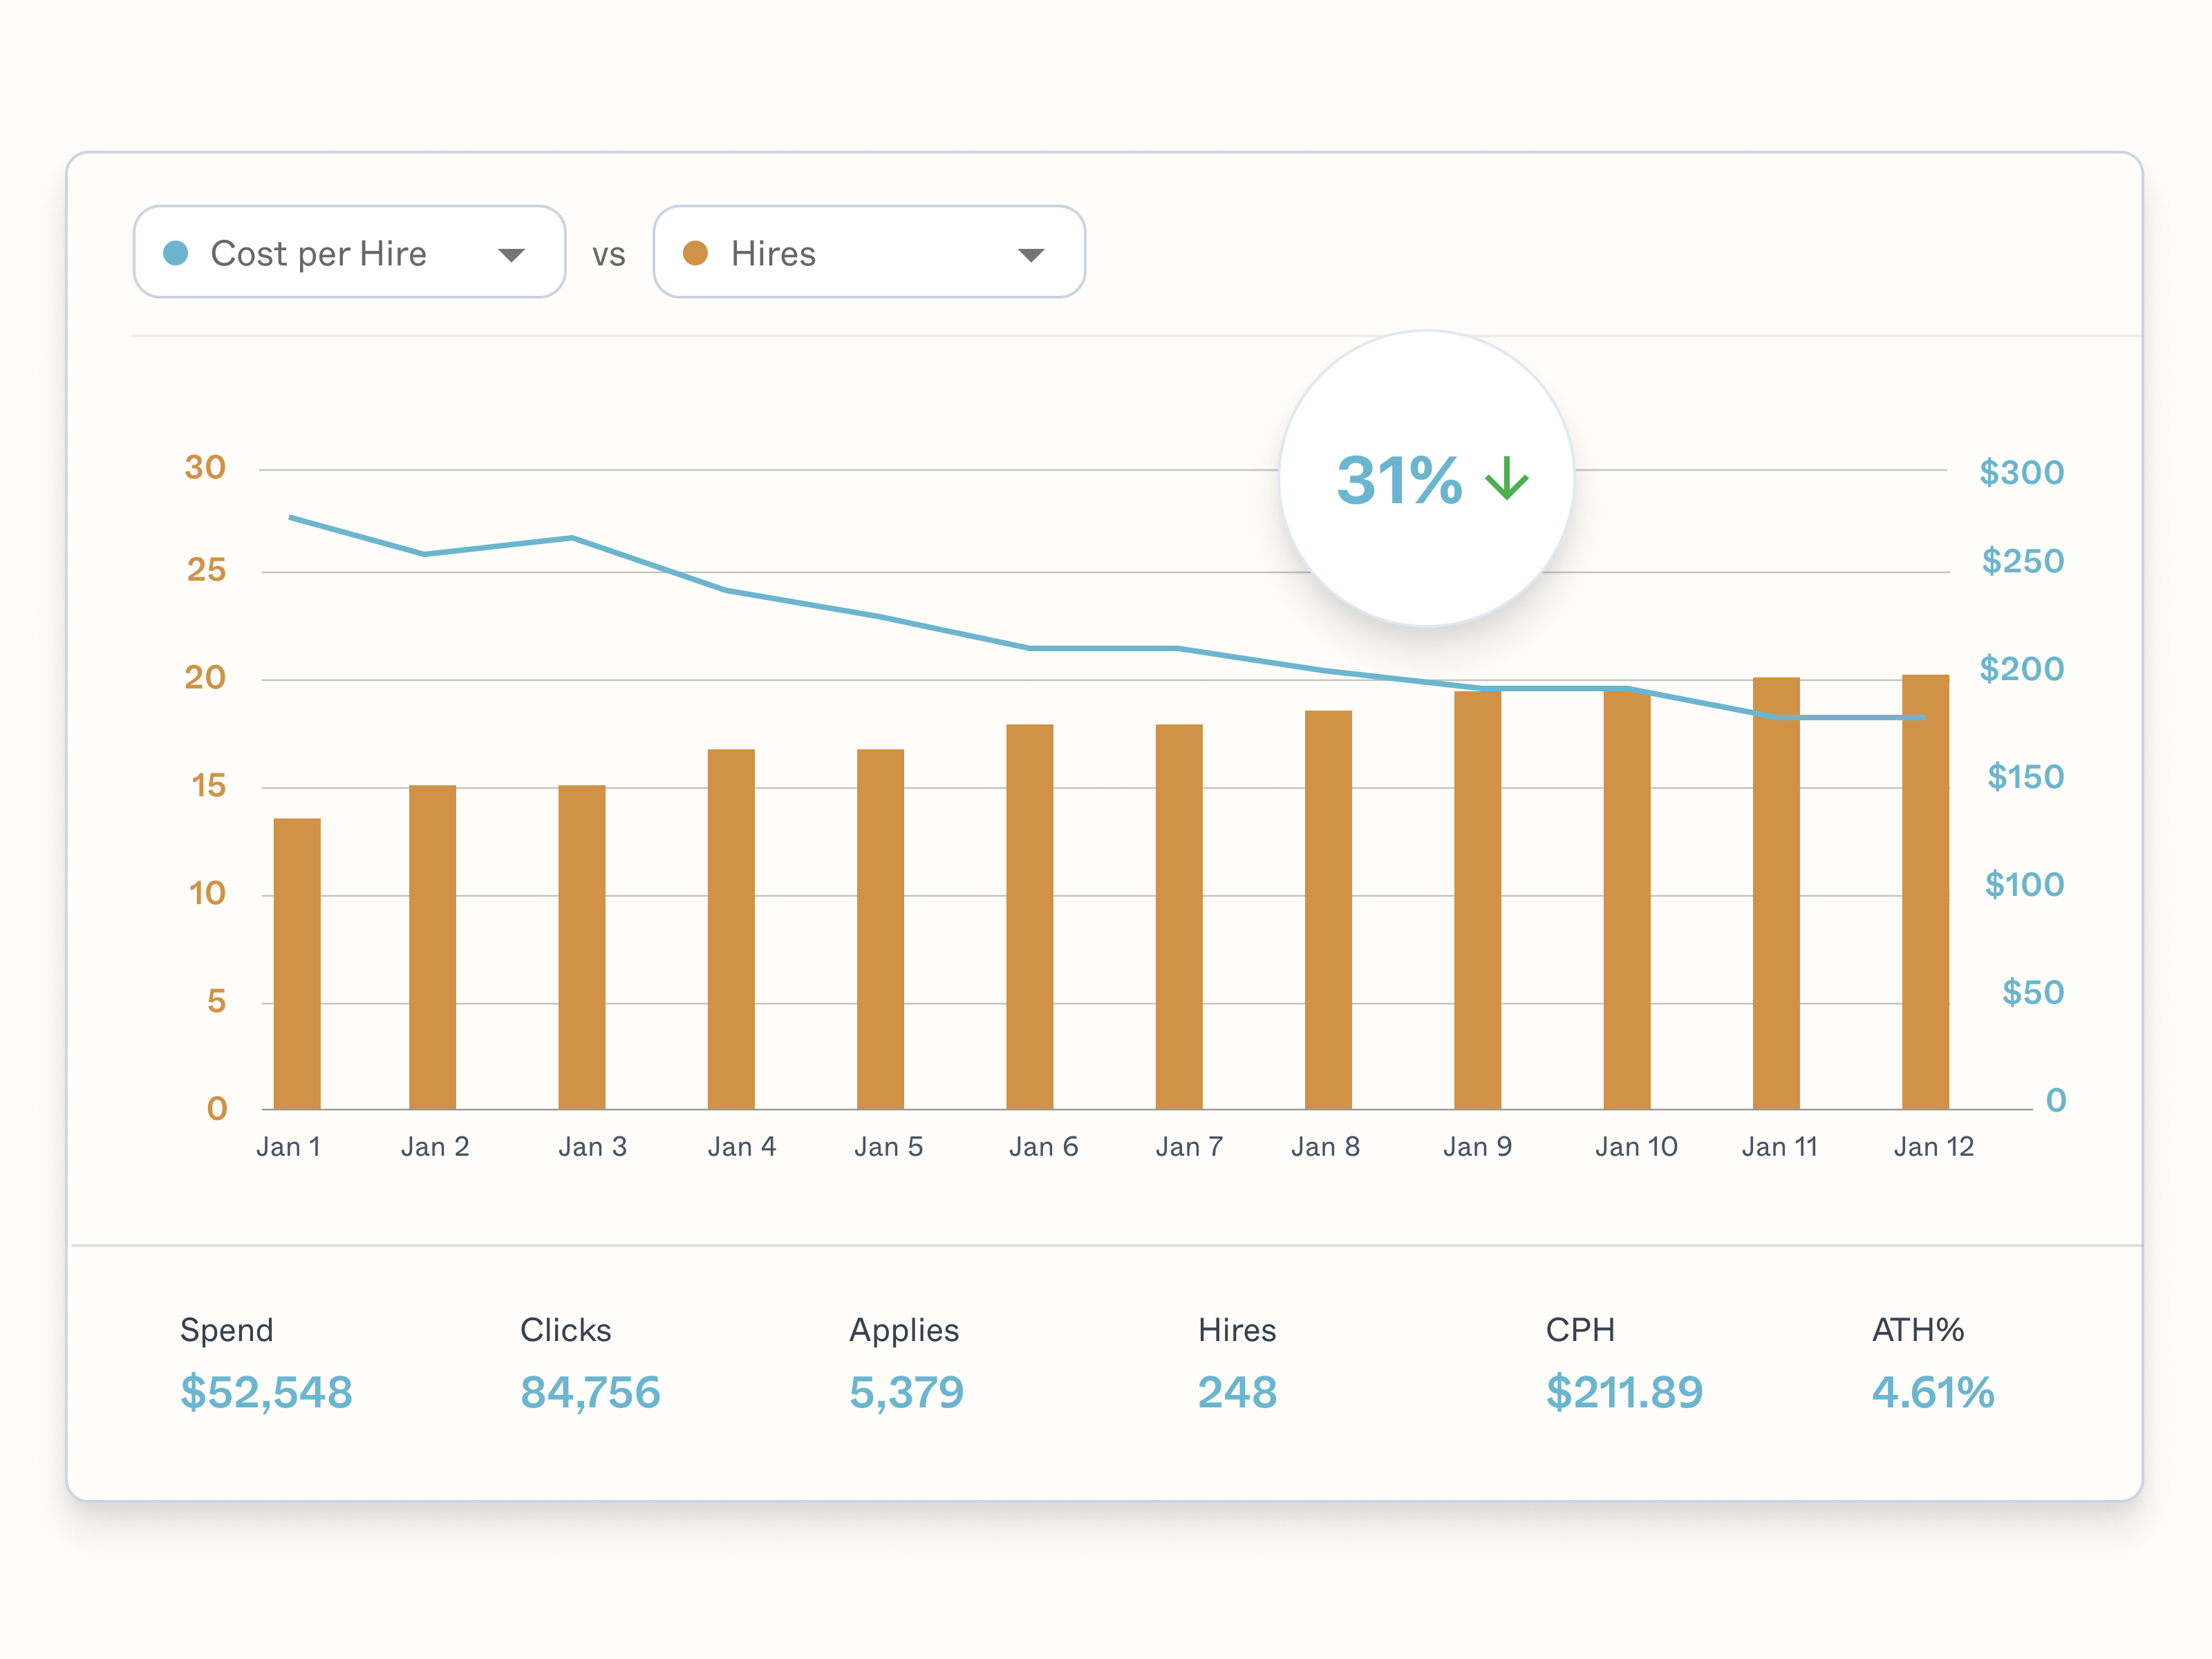
Task: Click the CPH value $211.89
Action: pyautogui.click(x=1623, y=1392)
